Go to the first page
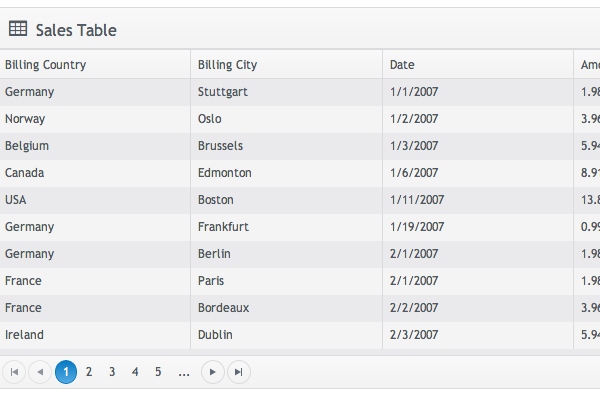The height and width of the screenshot is (400, 600). click(x=14, y=372)
